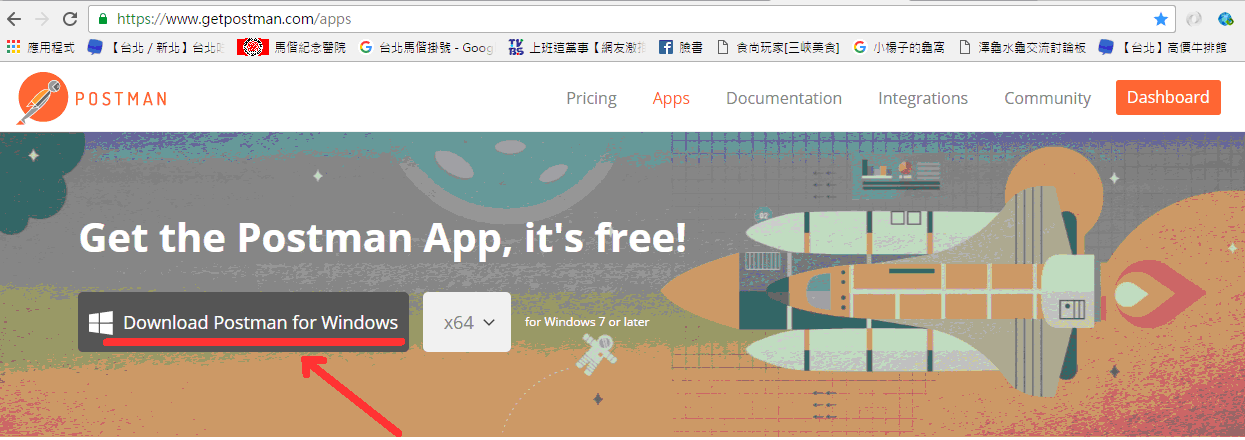1245x440 pixels.
Task: Open the 馬偕紀念醫院 bookmark
Action: click(292, 47)
